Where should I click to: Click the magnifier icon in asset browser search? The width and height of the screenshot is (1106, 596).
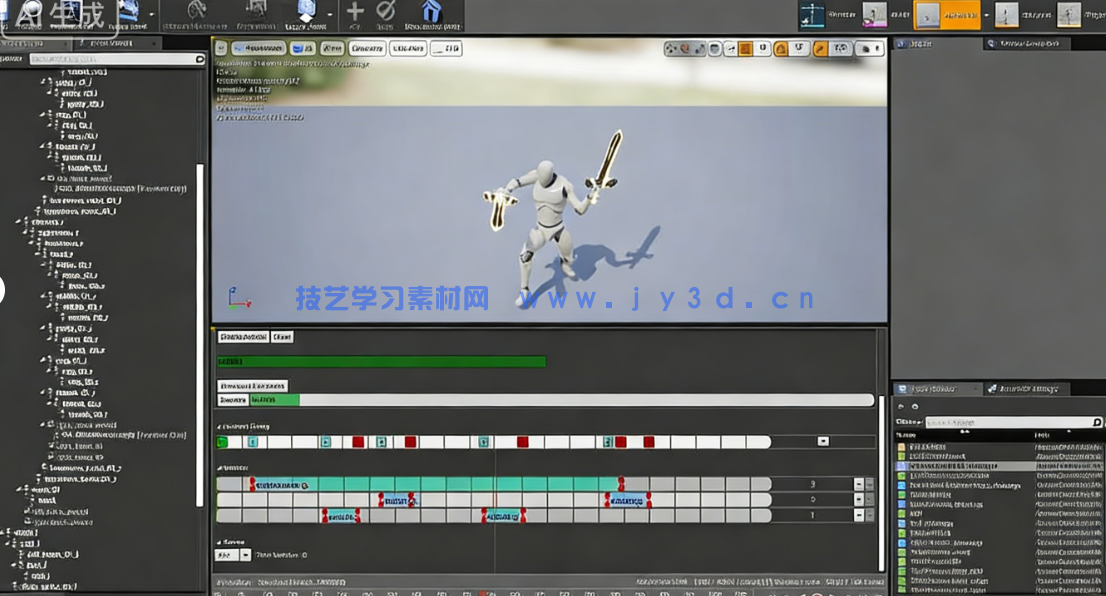(1097, 423)
